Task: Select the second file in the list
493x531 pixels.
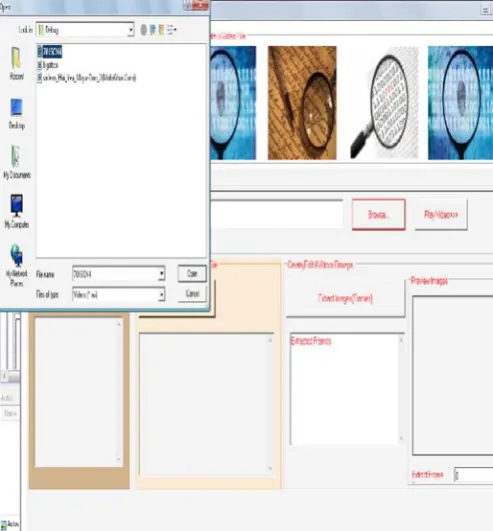Action: click(x=48, y=65)
